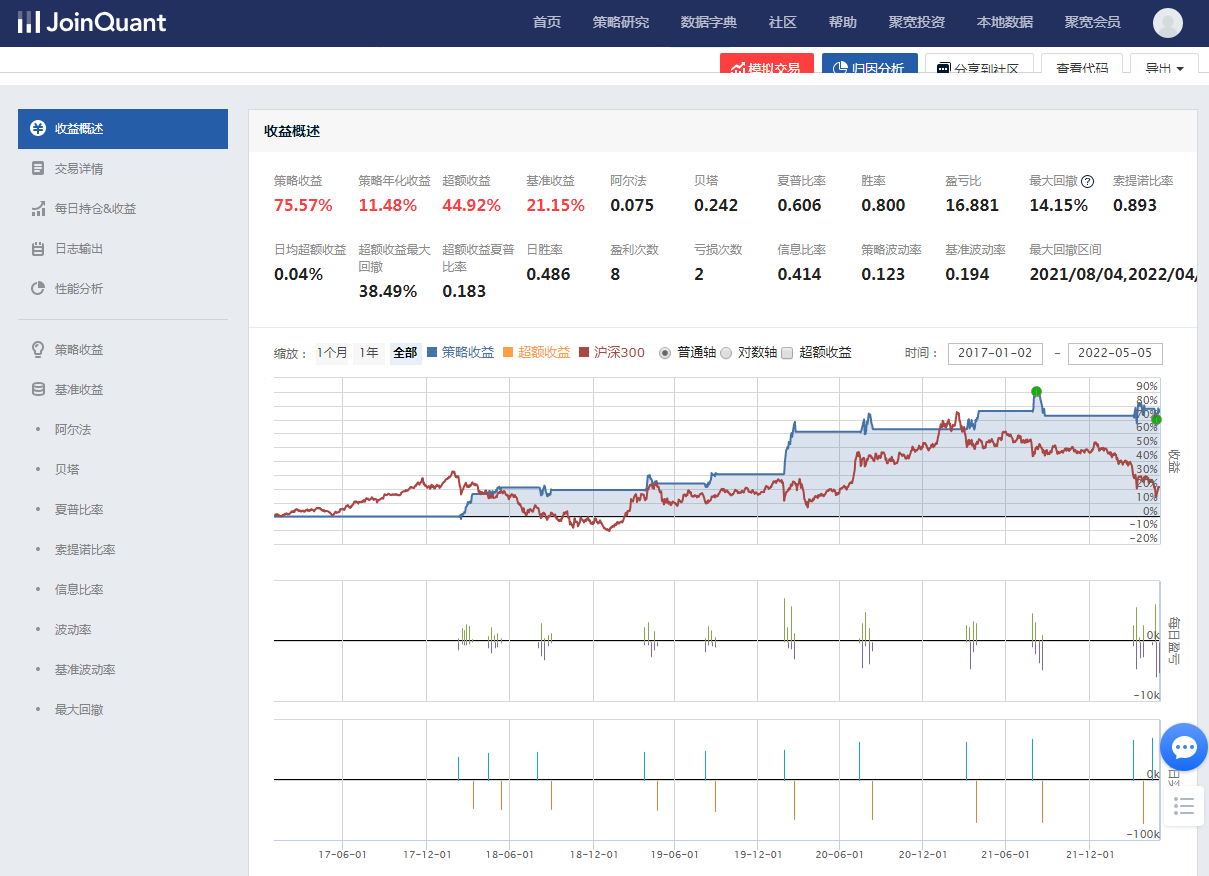Click the 日志输出 sidebar icon
The image size is (1209, 876).
point(38,249)
